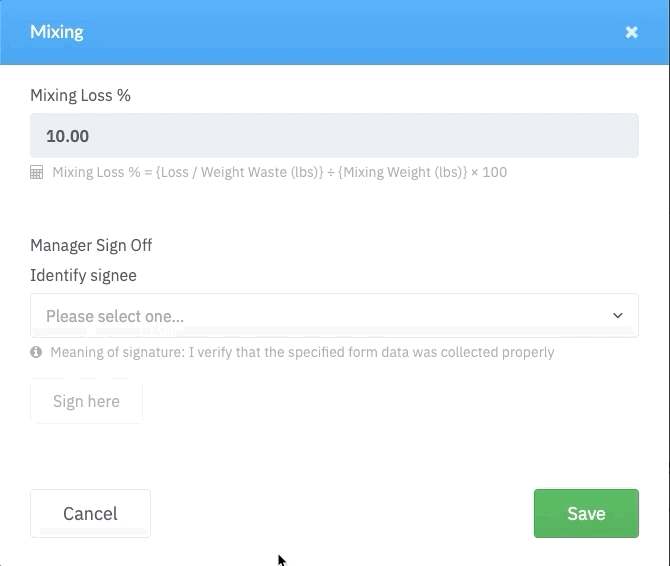This screenshot has width=670, height=566.
Task: Expand the signee dropdown chevron arrow
Action: [617, 316]
